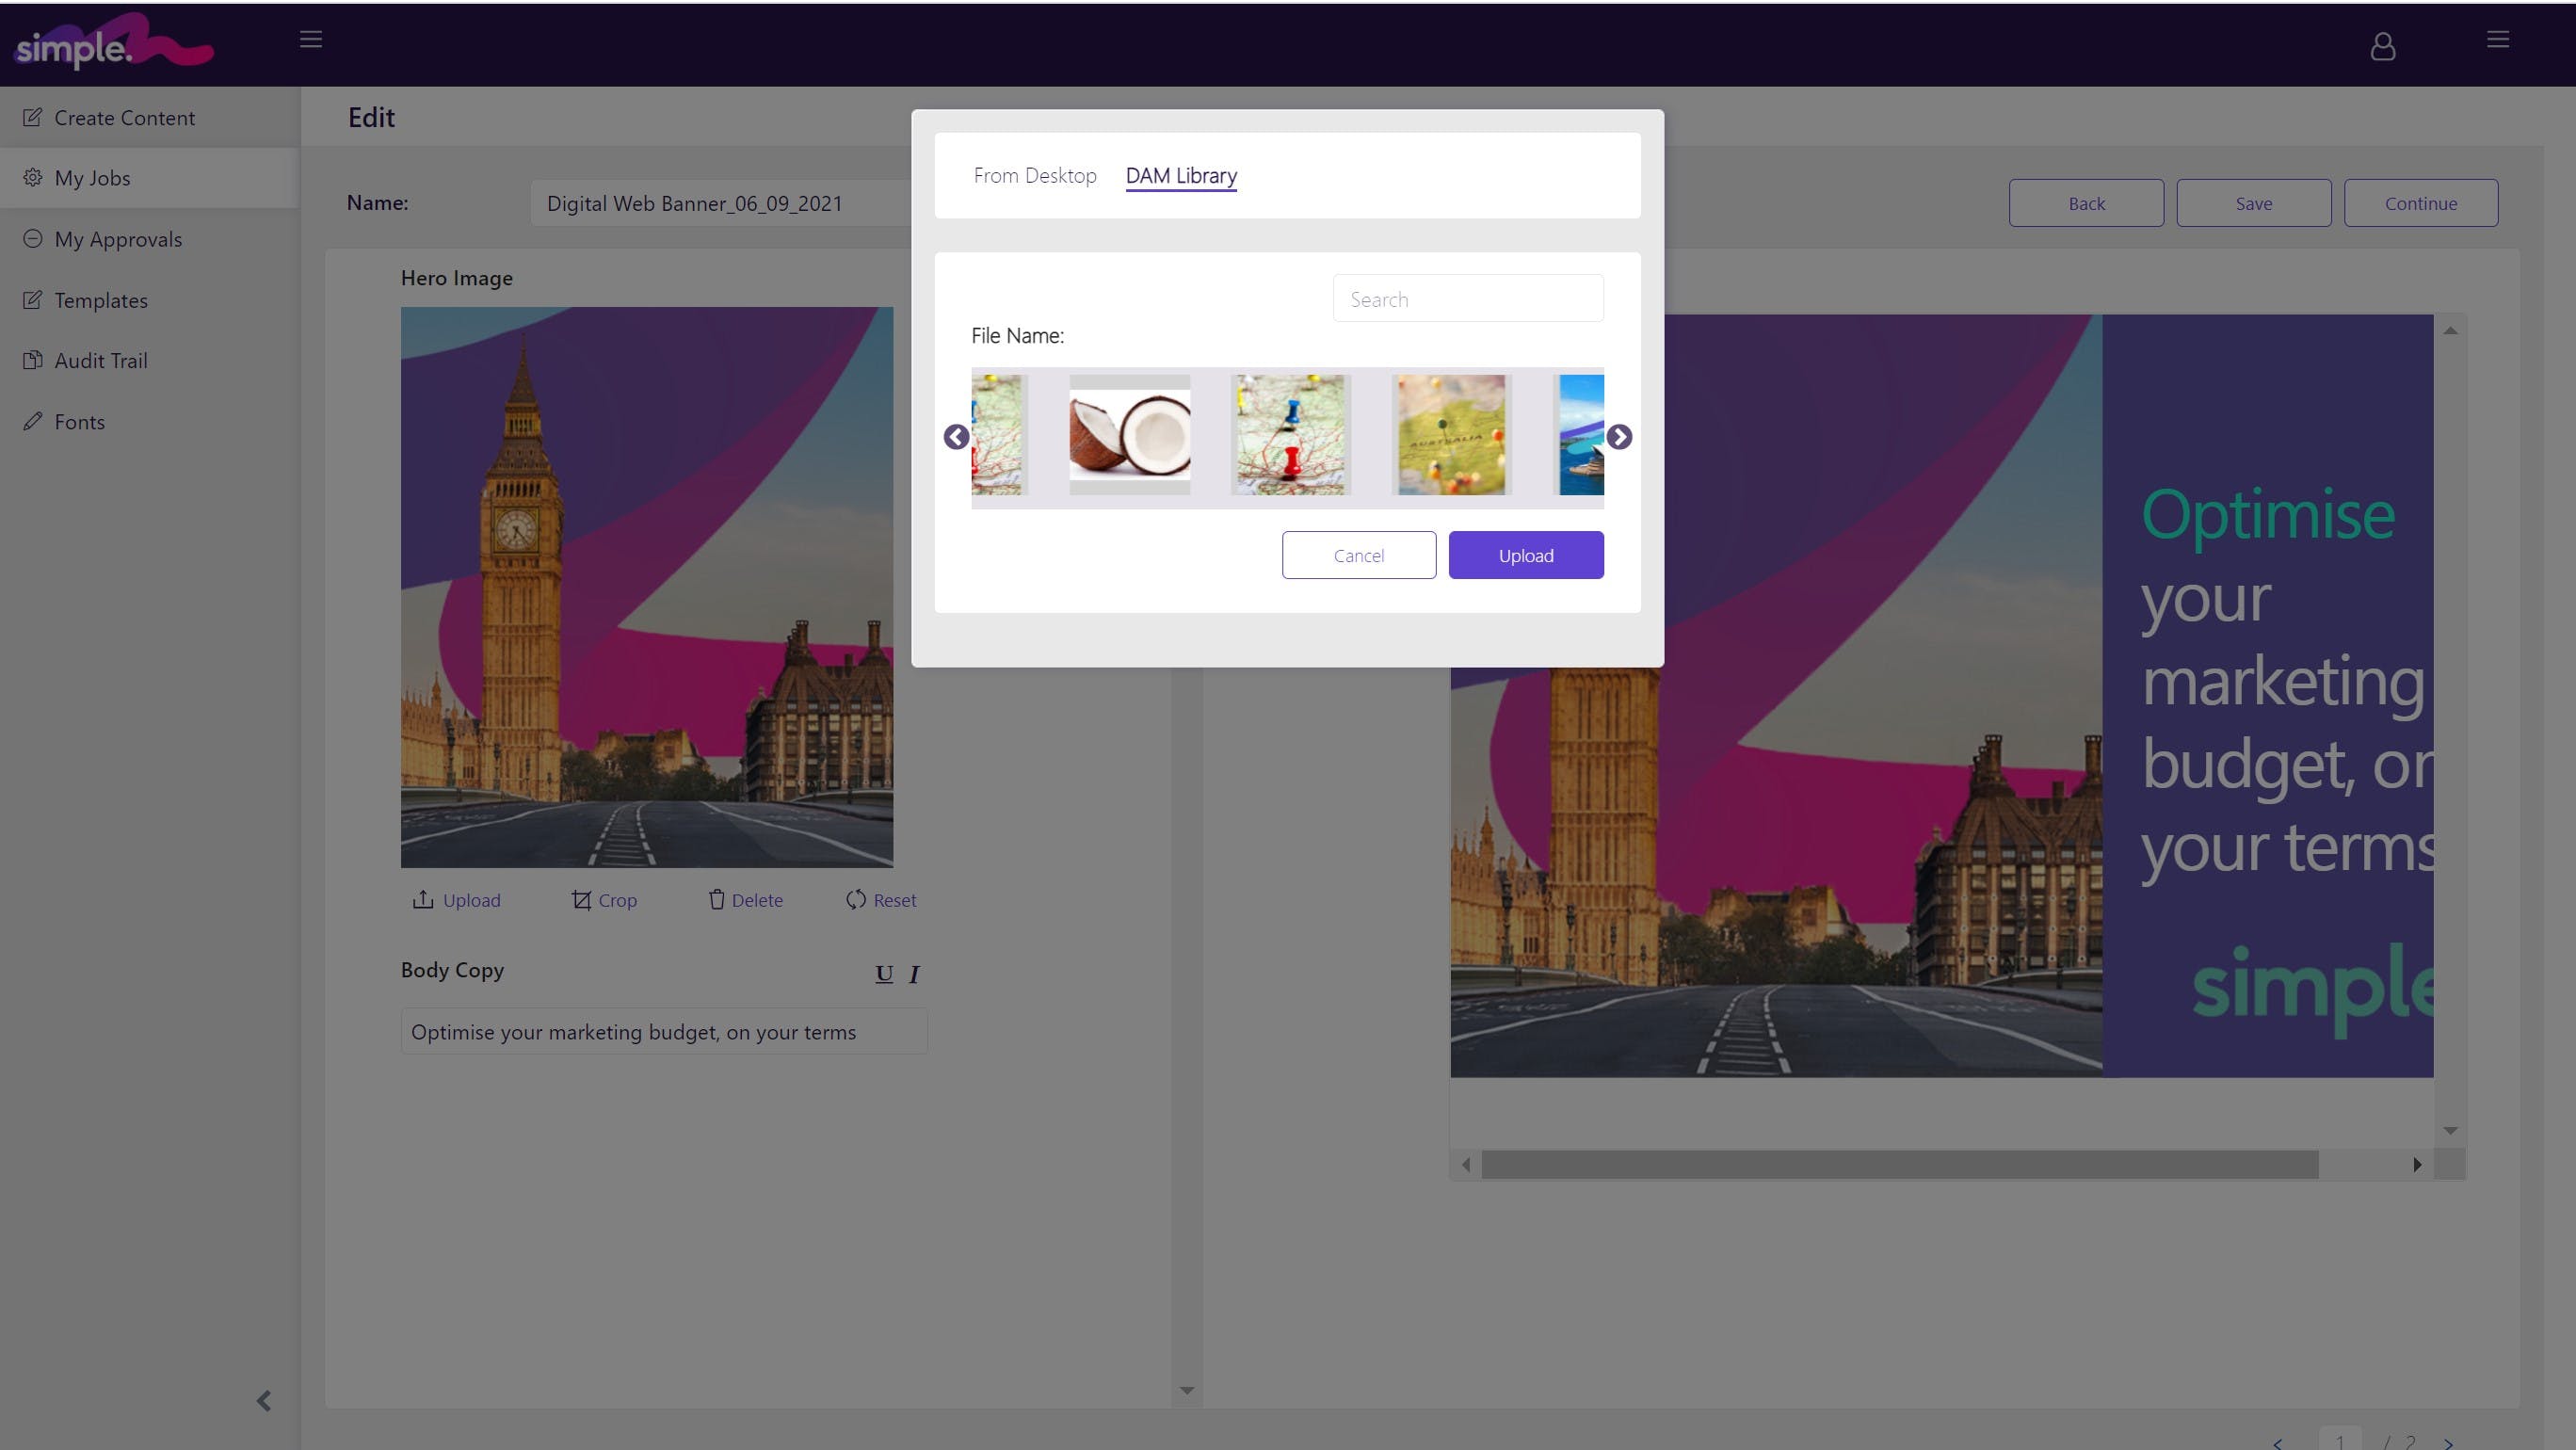The image size is (2576, 1450).
Task: Click the hamburger menu icon beside logo
Action: [311, 39]
